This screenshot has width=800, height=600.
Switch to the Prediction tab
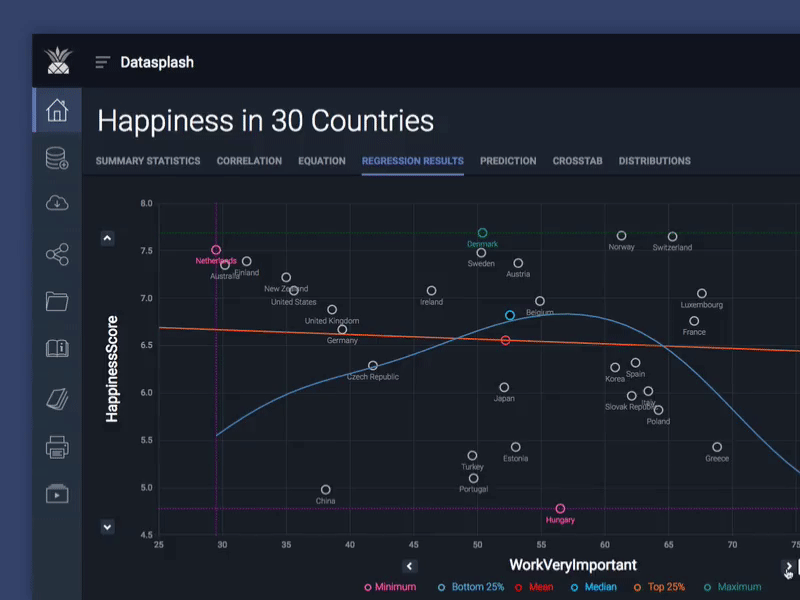tap(508, 161)
